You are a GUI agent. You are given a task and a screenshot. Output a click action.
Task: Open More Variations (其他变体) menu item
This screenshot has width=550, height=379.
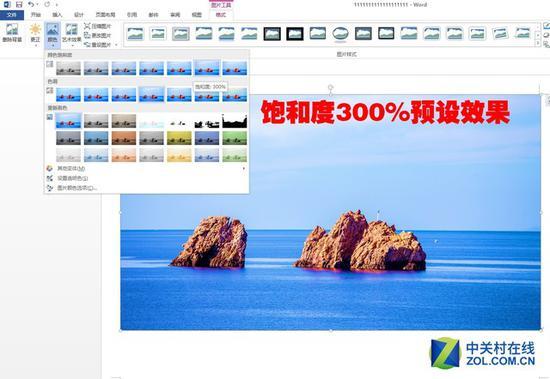pyautogui.click(x=146, y=168)
